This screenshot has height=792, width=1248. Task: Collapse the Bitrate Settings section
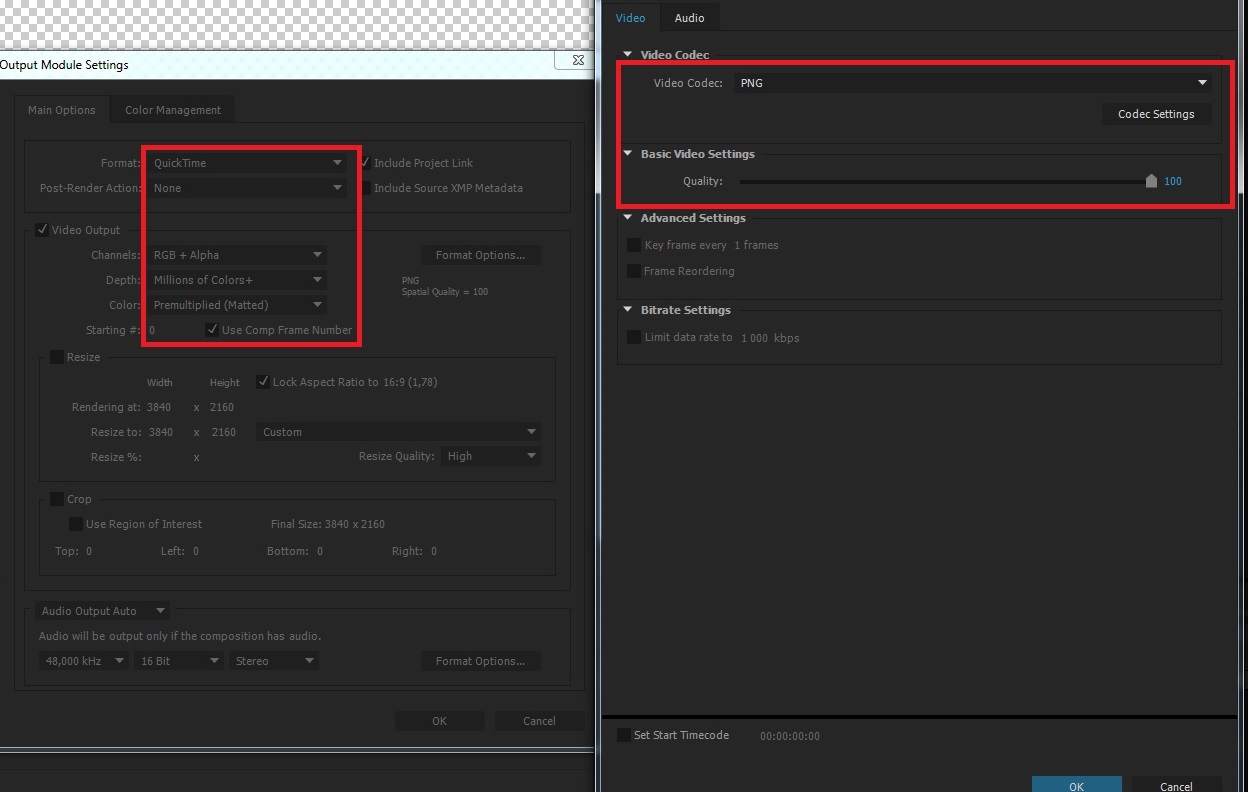tap(628, 310)
